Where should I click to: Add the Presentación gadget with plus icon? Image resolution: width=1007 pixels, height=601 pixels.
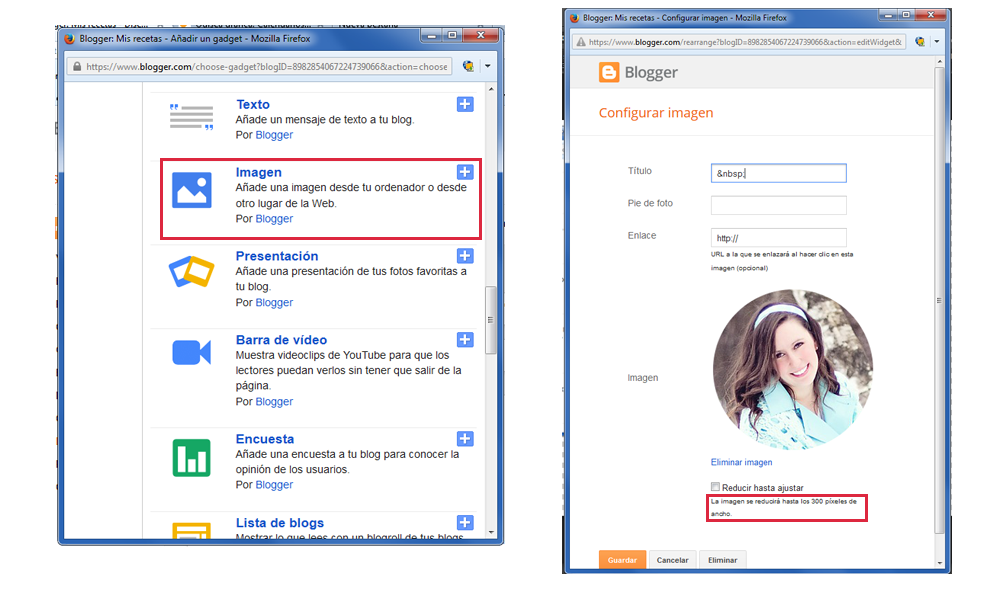click(466, 256)
